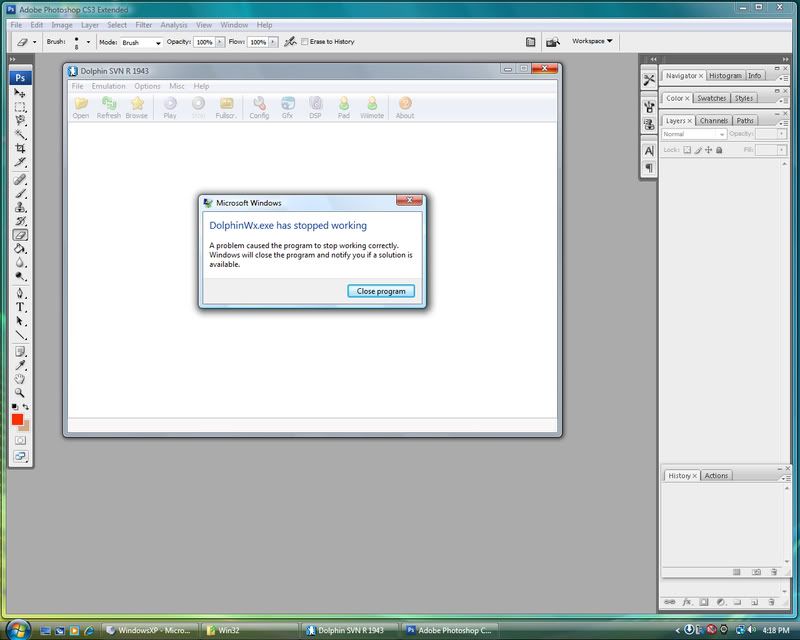Open the Brushes palette toggle icon
This screenshot has width=800, height=640.
531,42
